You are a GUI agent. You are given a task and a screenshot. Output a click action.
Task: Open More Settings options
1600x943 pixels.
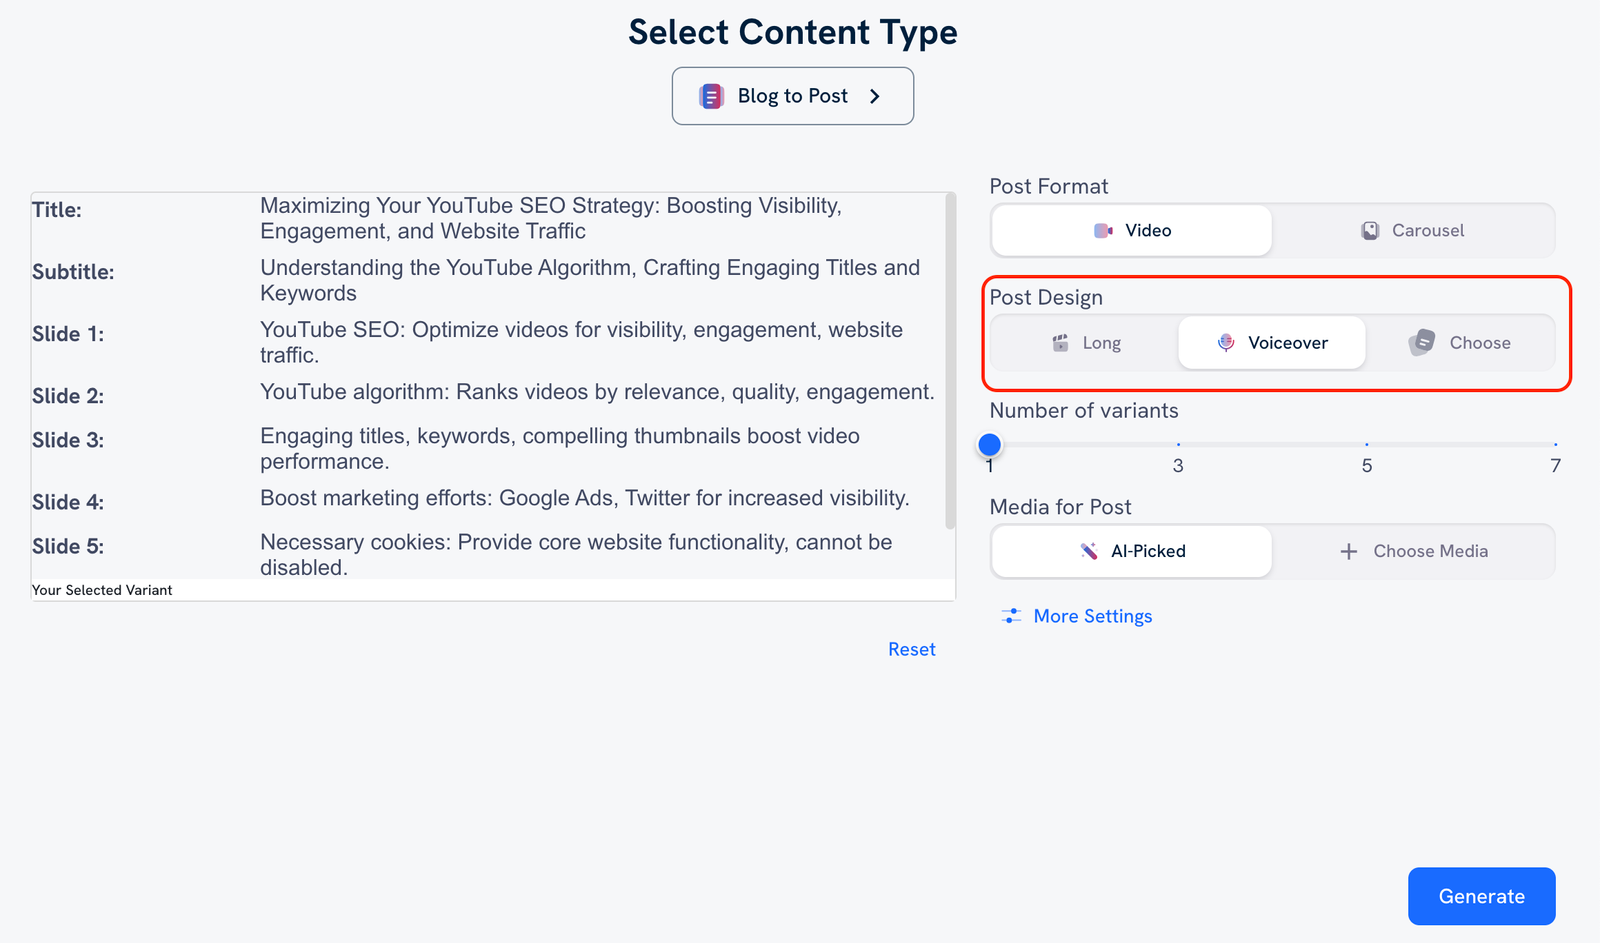1093,616
